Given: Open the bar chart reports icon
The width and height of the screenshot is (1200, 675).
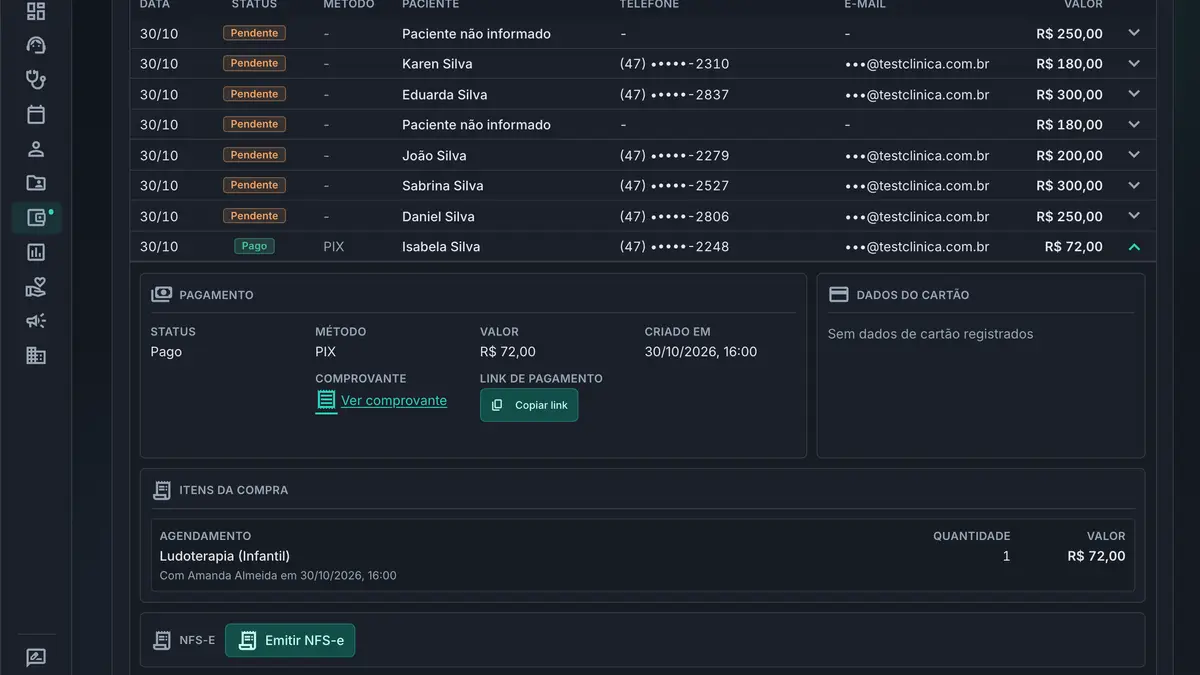Looking at the screenshot, I should tap(36, 252).
